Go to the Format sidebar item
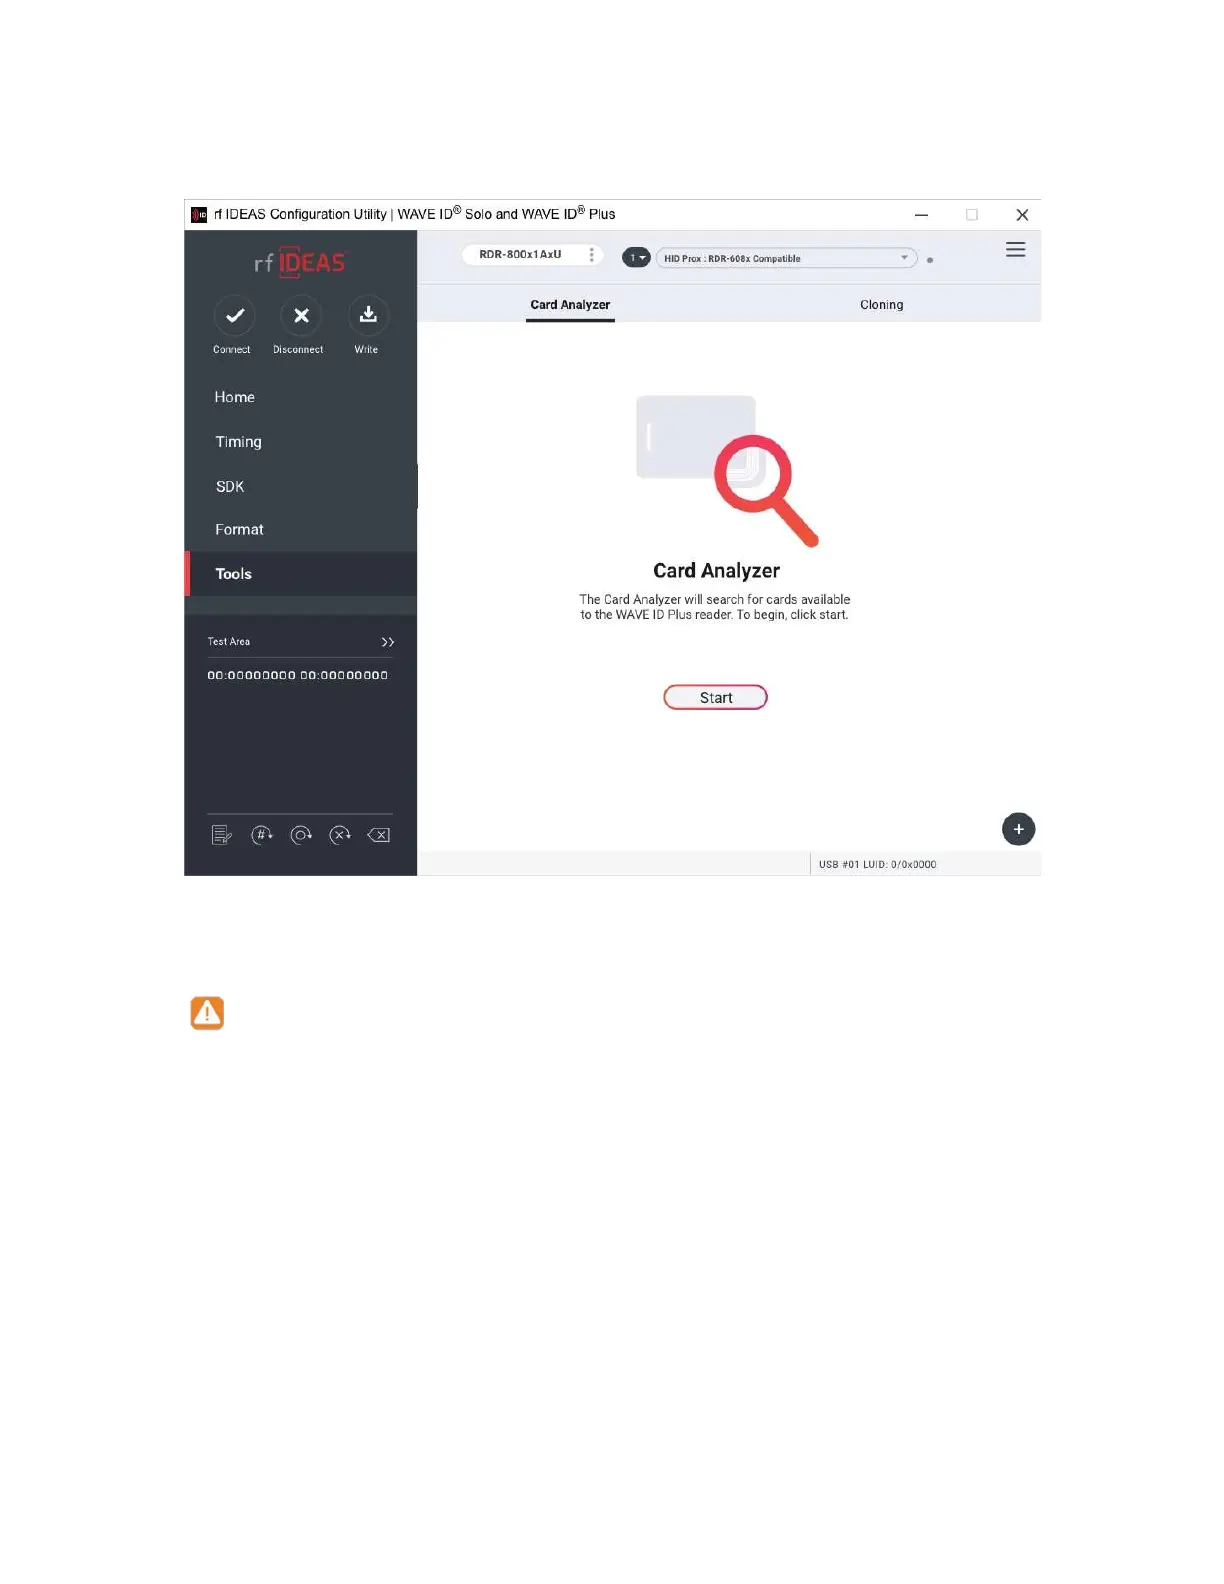The image size is (1224, 1584). point(239,530)
